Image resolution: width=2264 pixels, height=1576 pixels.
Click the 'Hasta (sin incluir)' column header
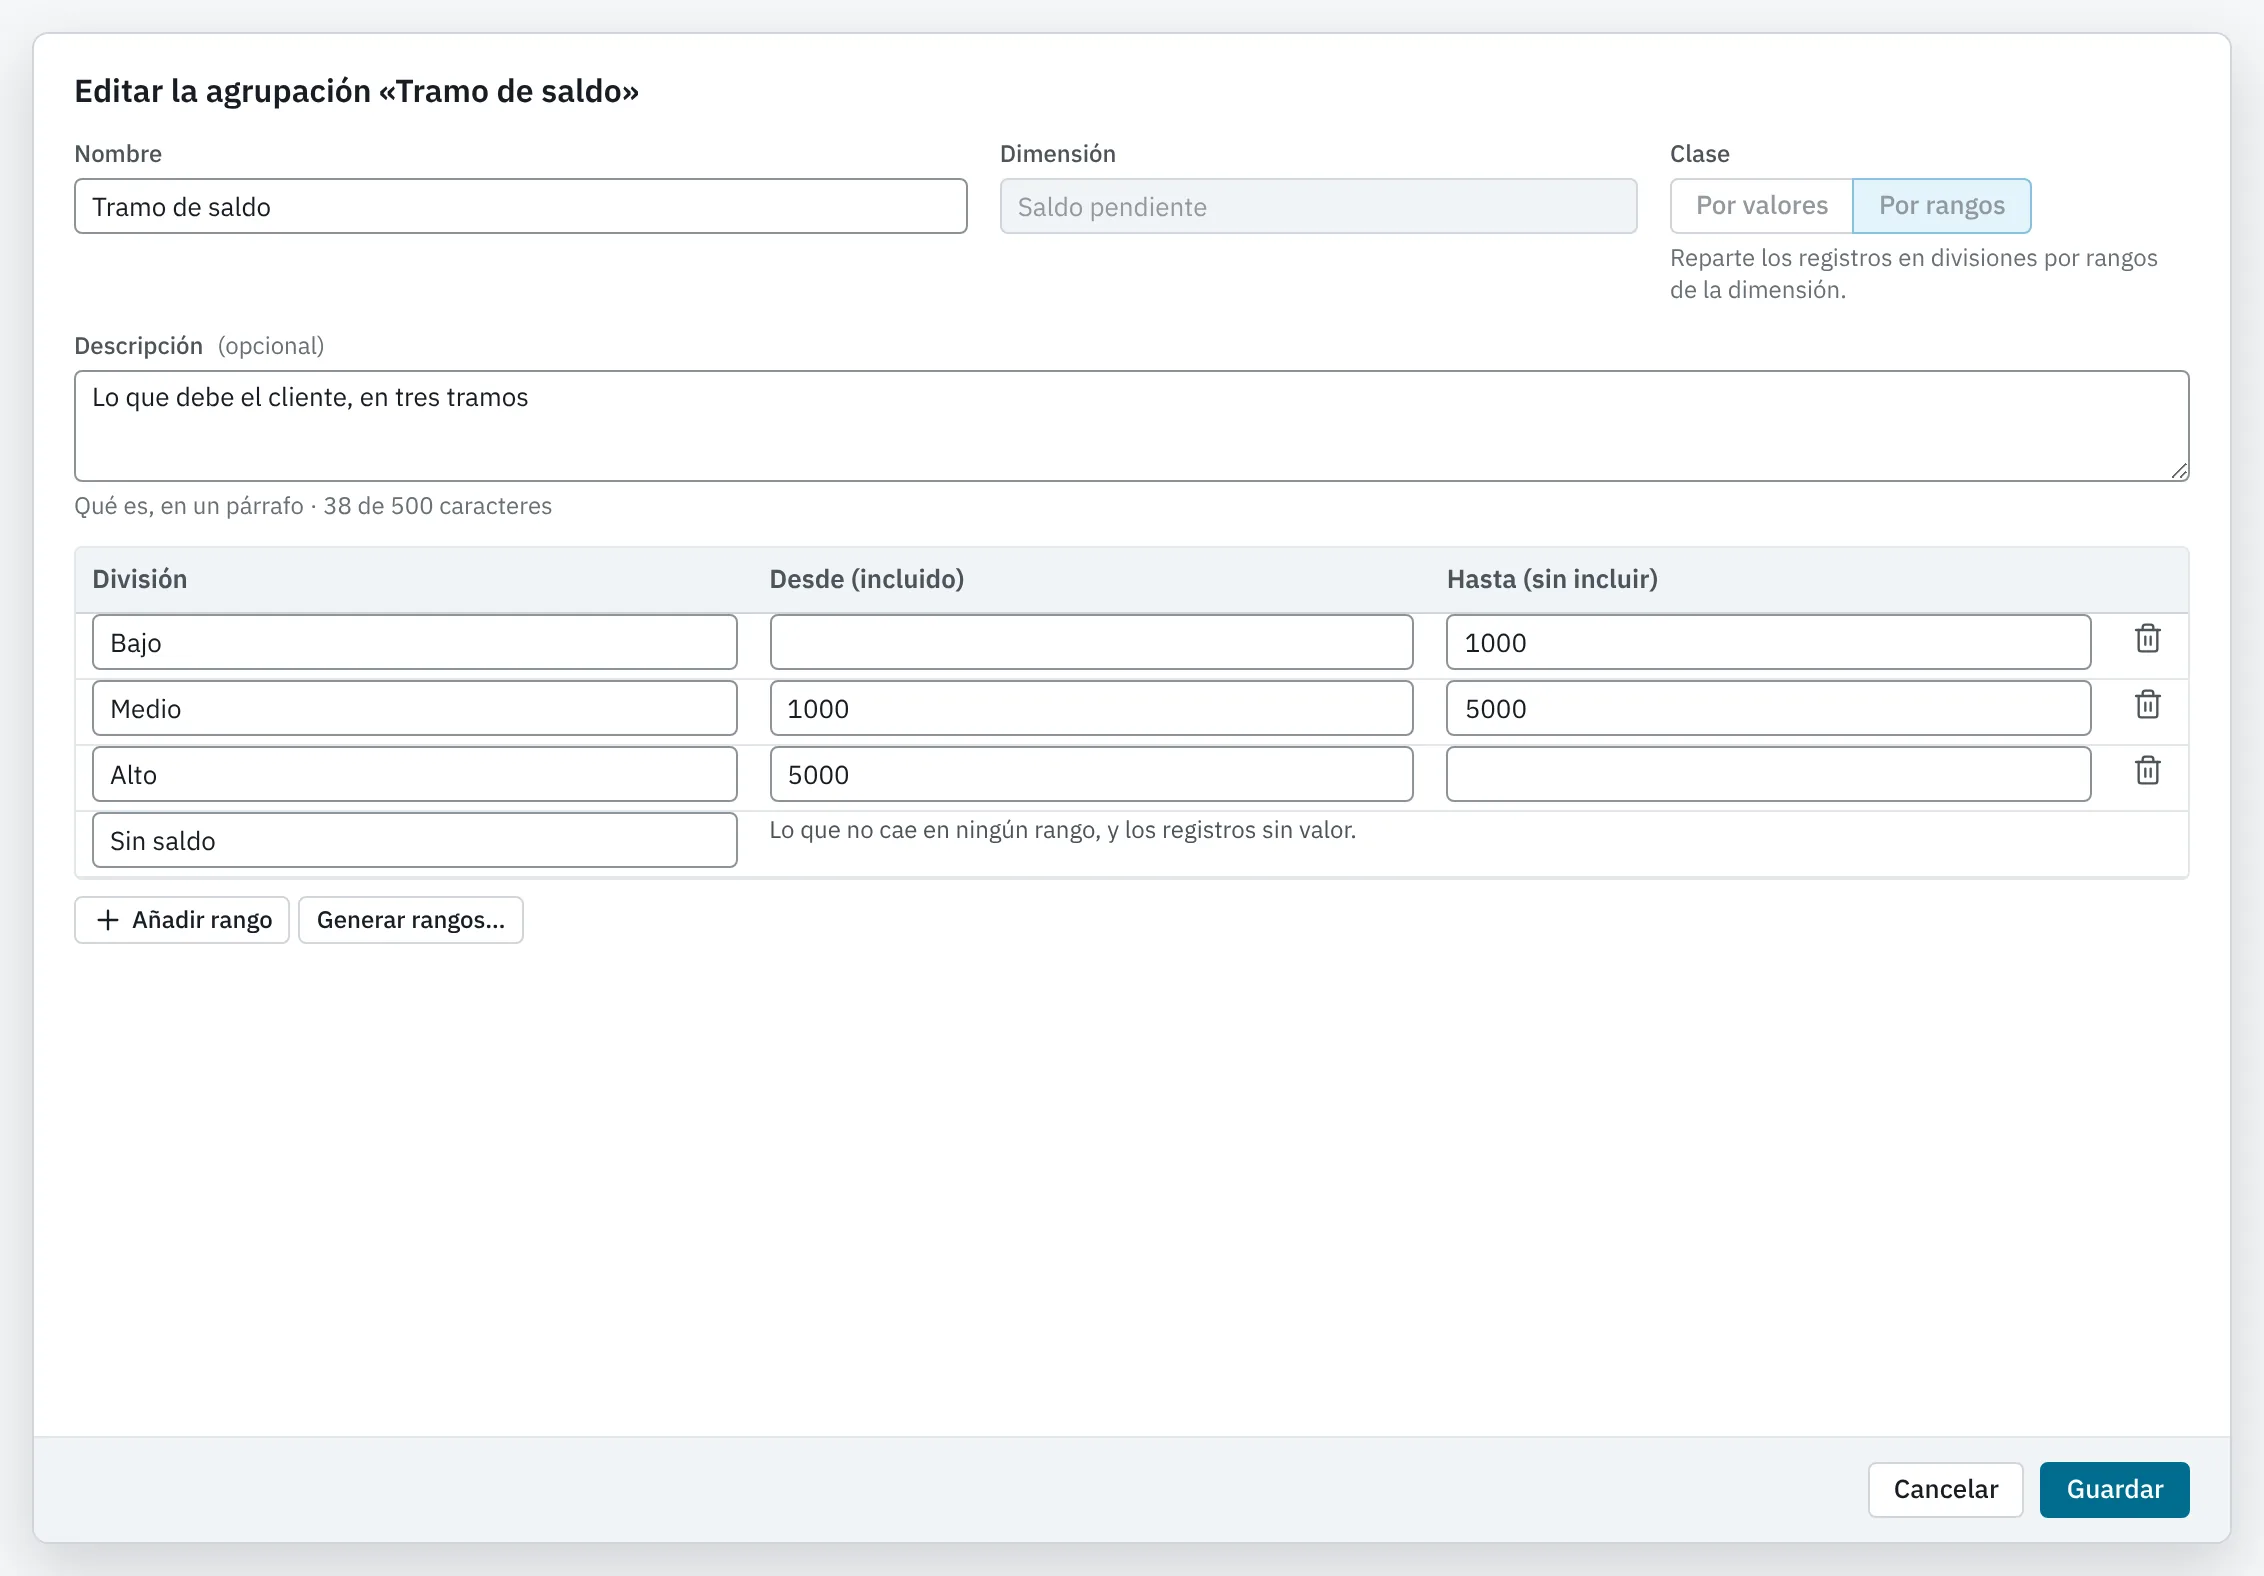(1552, 579)
